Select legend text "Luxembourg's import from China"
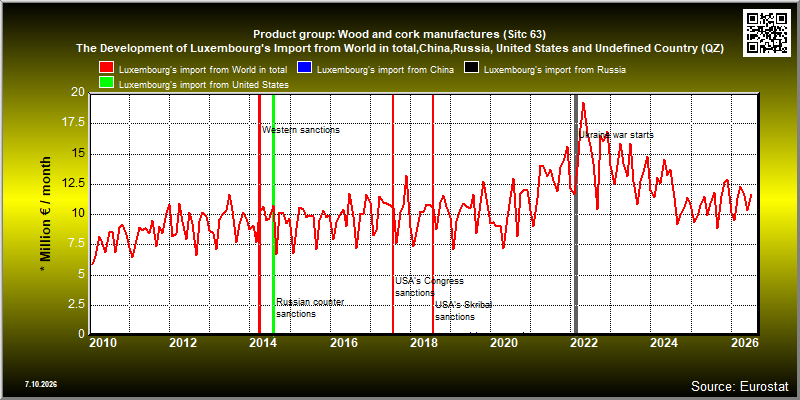 click(x=385, y=69)
